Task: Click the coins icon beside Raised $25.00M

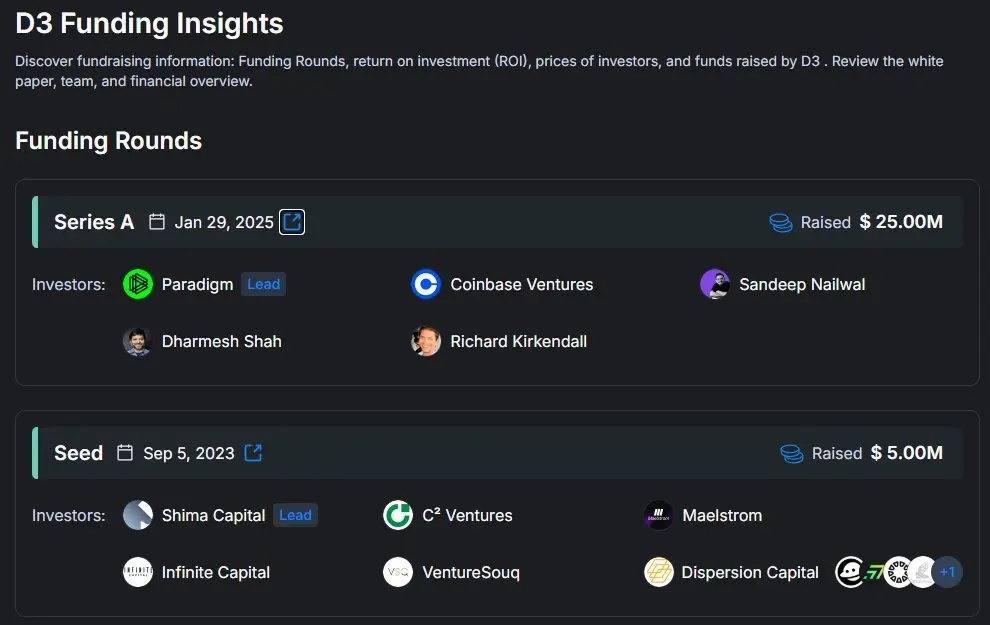Action: tap(780, 222)
